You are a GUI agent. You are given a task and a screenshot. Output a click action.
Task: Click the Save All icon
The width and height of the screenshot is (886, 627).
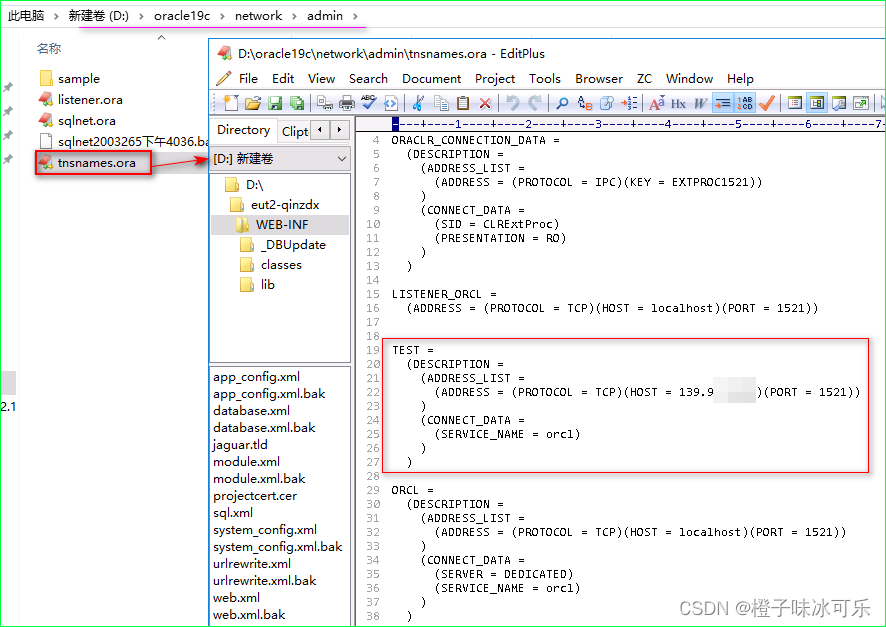297,103
